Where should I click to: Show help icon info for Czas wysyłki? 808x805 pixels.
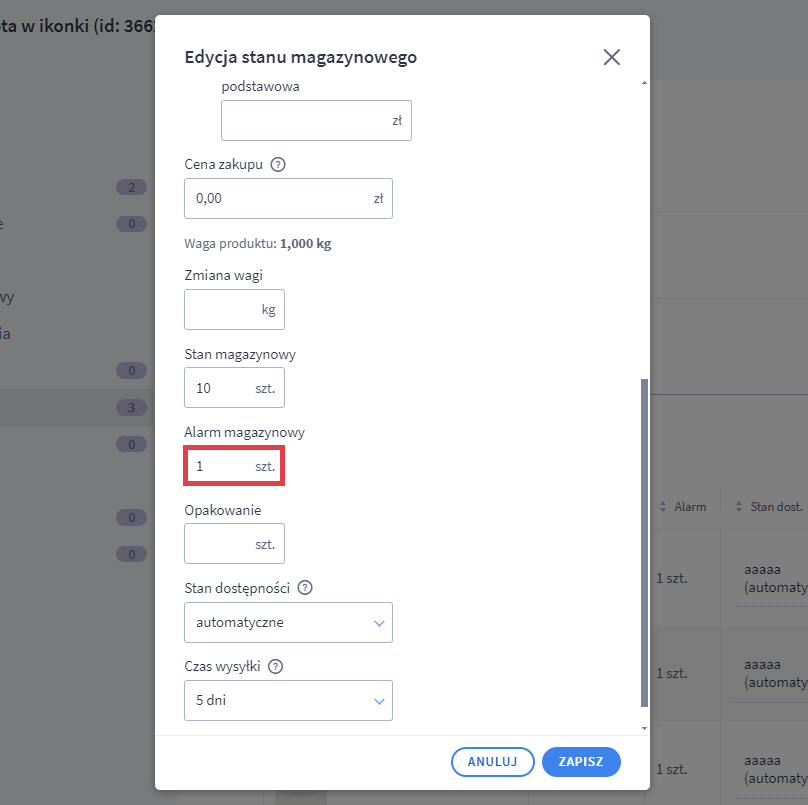276,667
